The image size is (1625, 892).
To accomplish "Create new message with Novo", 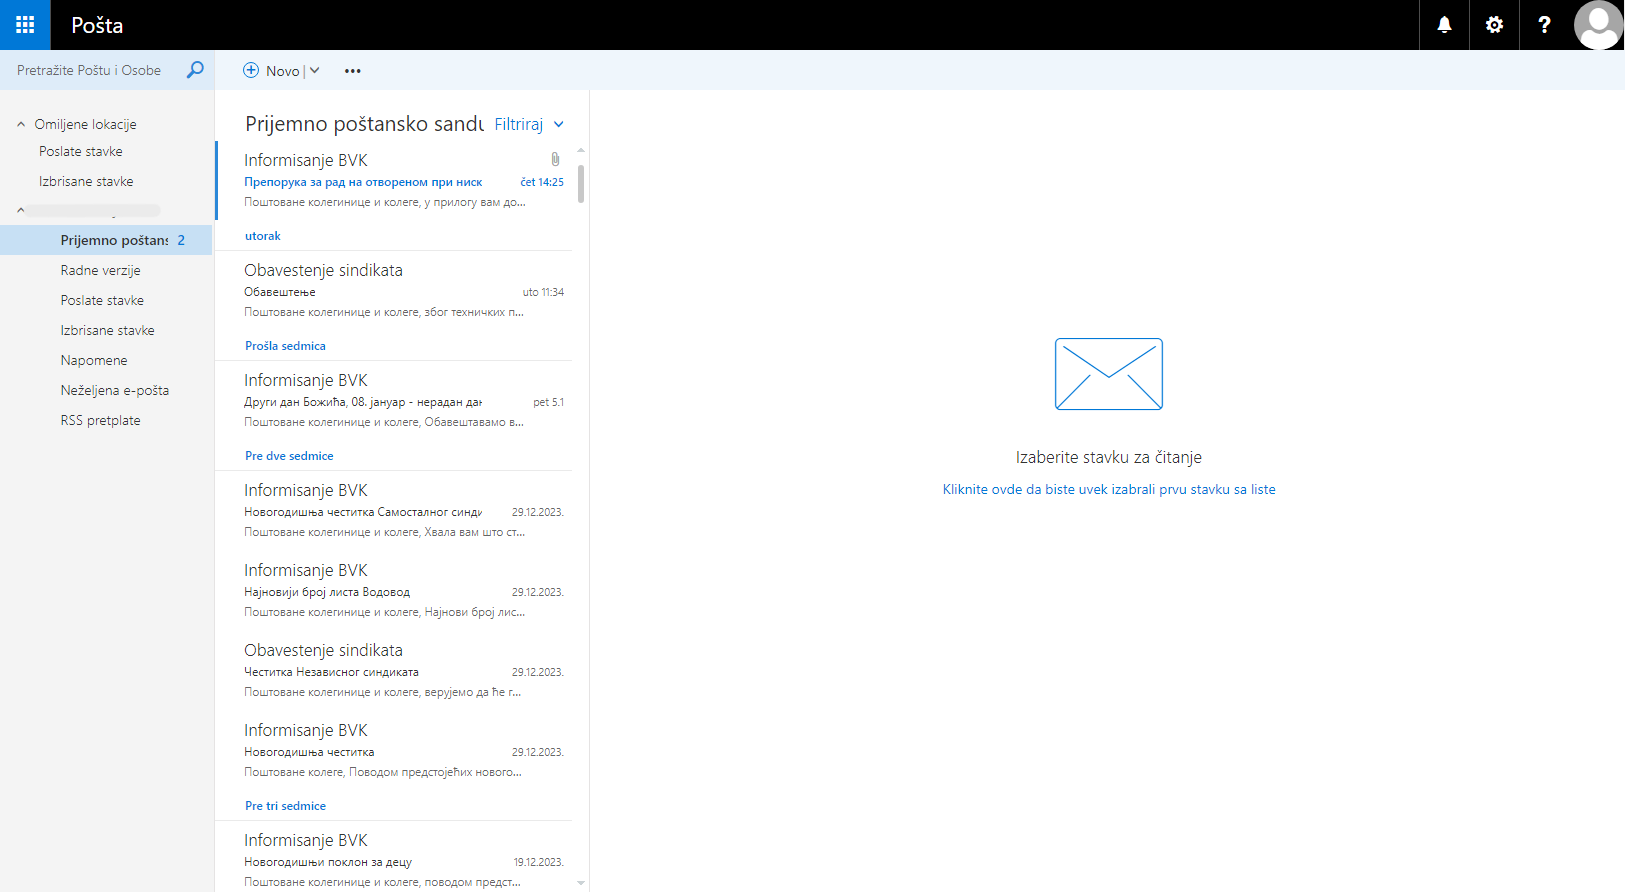I will click(x=282, y=71).
